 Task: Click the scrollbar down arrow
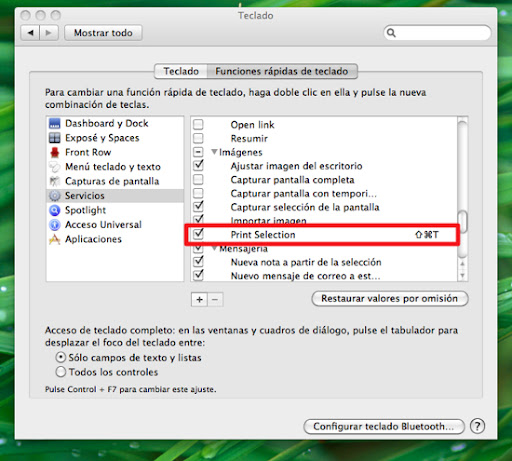pos(463,275)
